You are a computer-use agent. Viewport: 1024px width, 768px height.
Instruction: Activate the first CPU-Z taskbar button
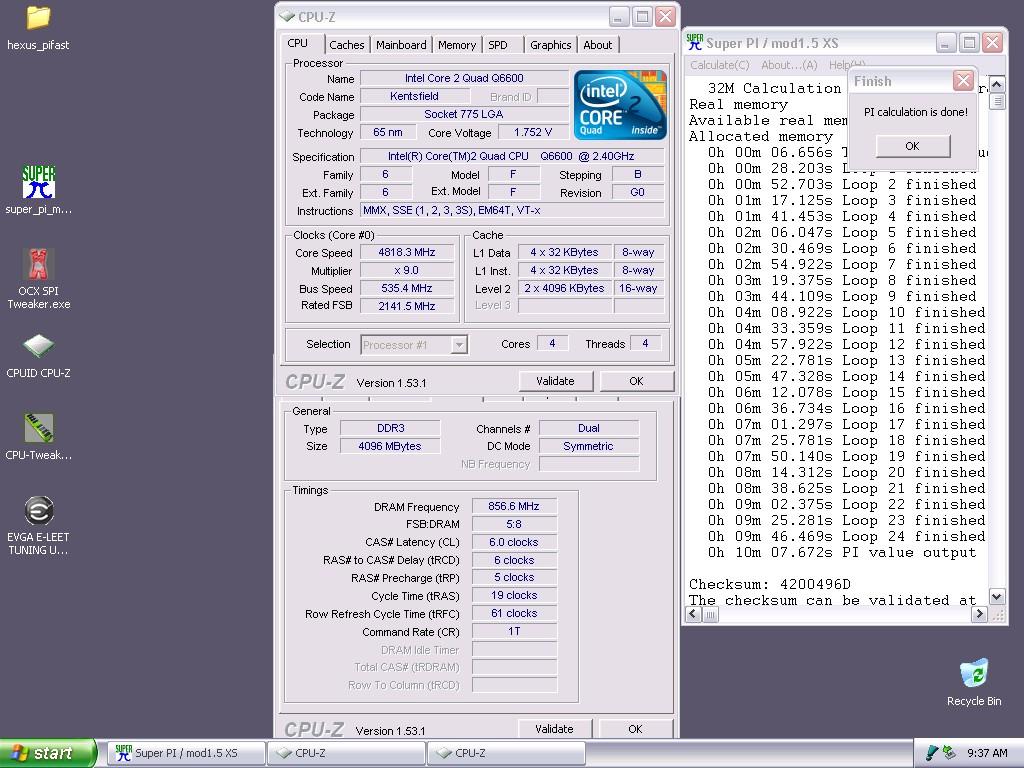pos(346,753)
